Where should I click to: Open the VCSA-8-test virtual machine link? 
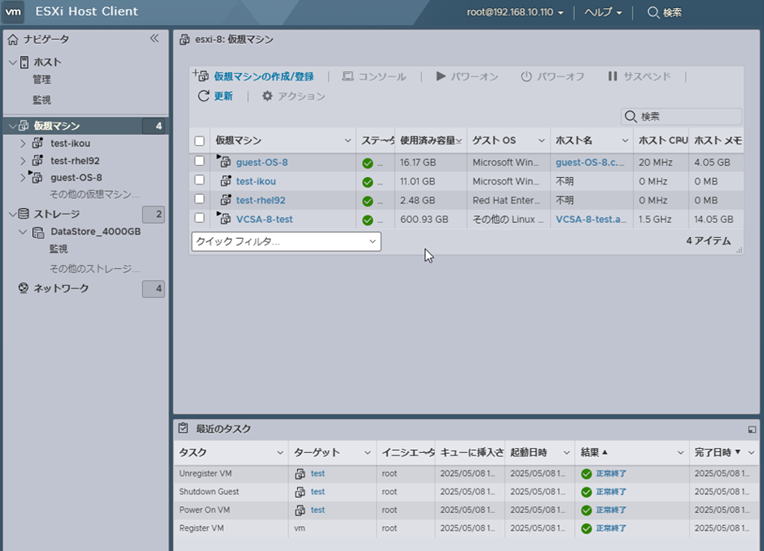click(264, 219)
